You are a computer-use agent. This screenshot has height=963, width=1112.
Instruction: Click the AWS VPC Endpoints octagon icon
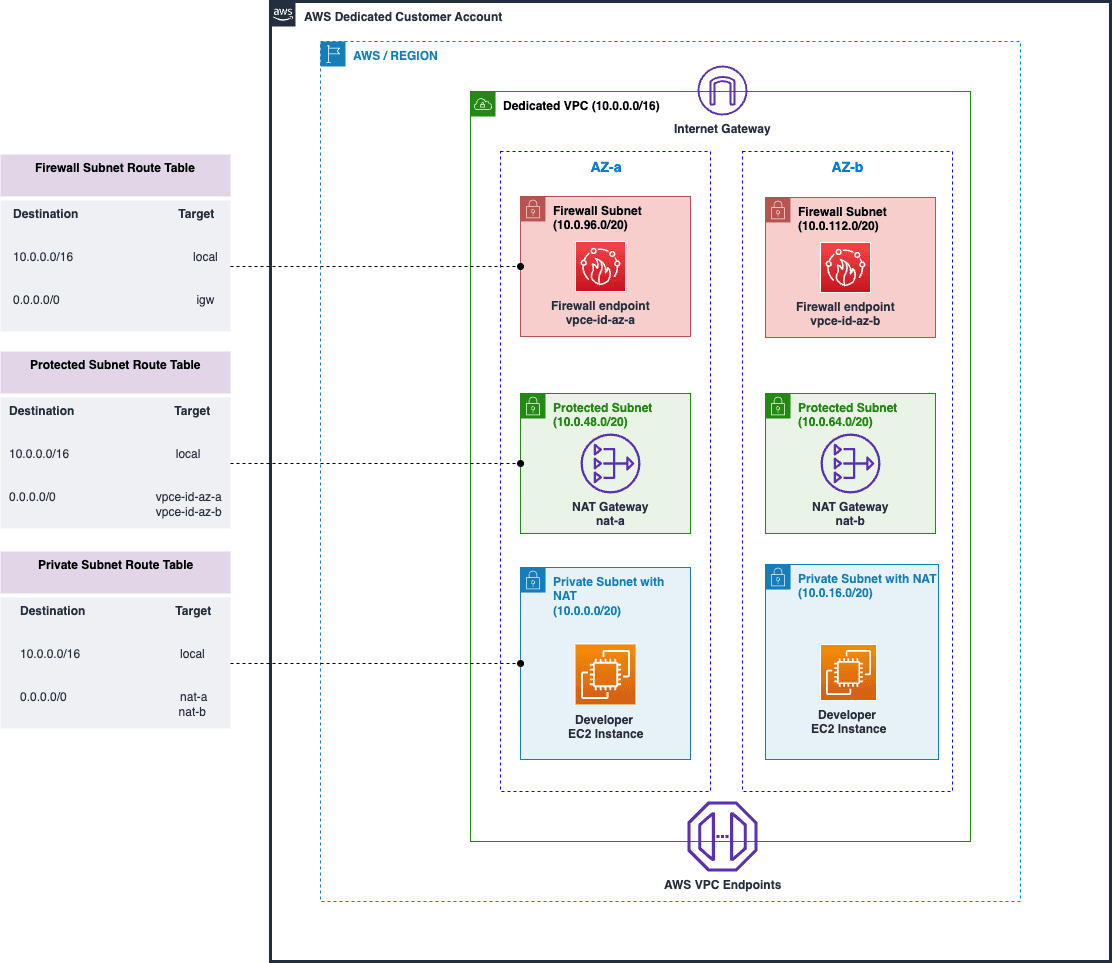(x=722, y=835)
